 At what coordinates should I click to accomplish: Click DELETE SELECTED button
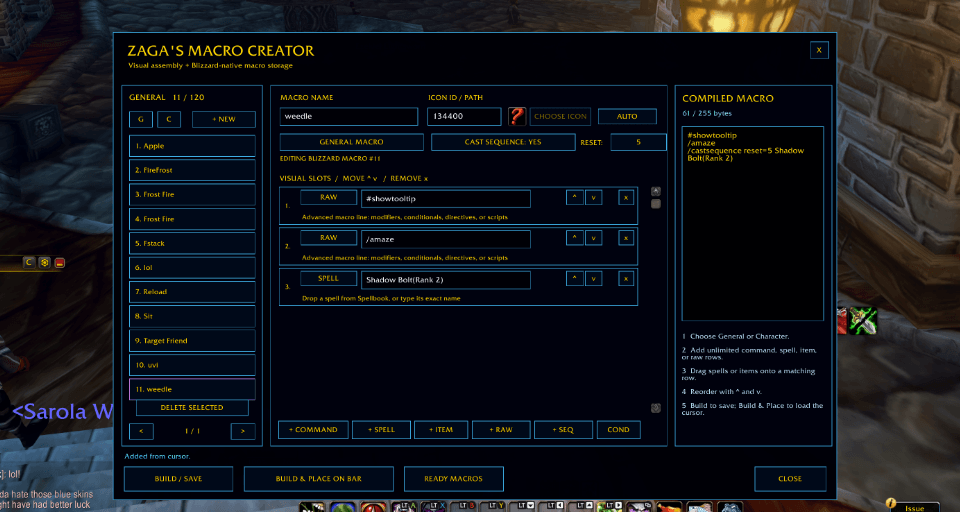192,408
